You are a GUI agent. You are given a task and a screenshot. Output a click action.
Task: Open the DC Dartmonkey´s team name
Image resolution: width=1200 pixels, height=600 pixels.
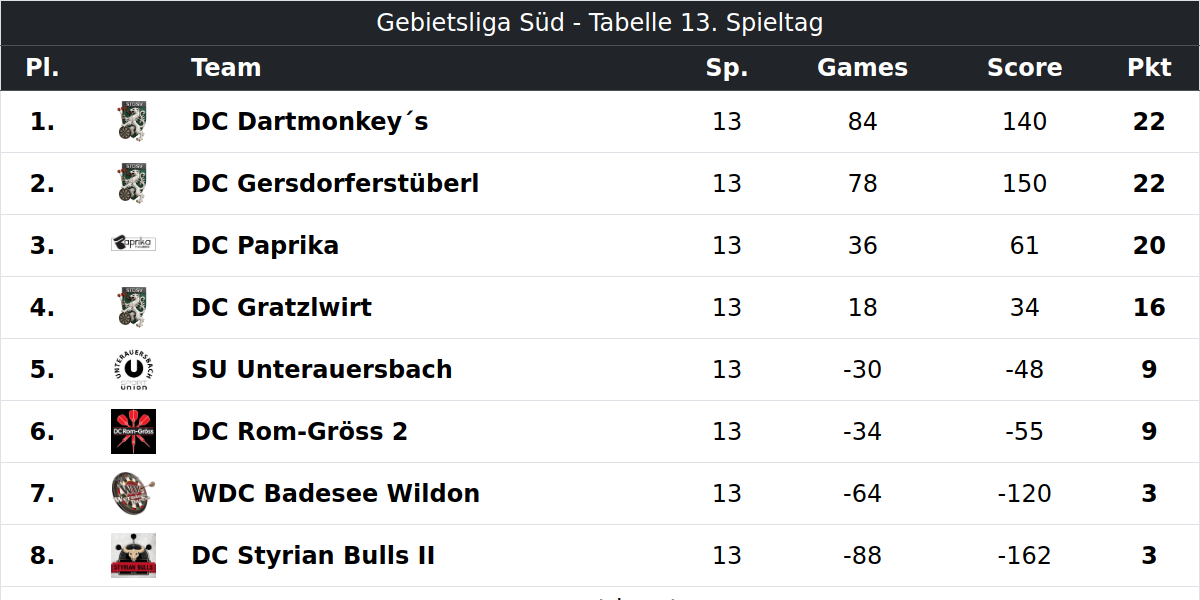click(310, 122)
